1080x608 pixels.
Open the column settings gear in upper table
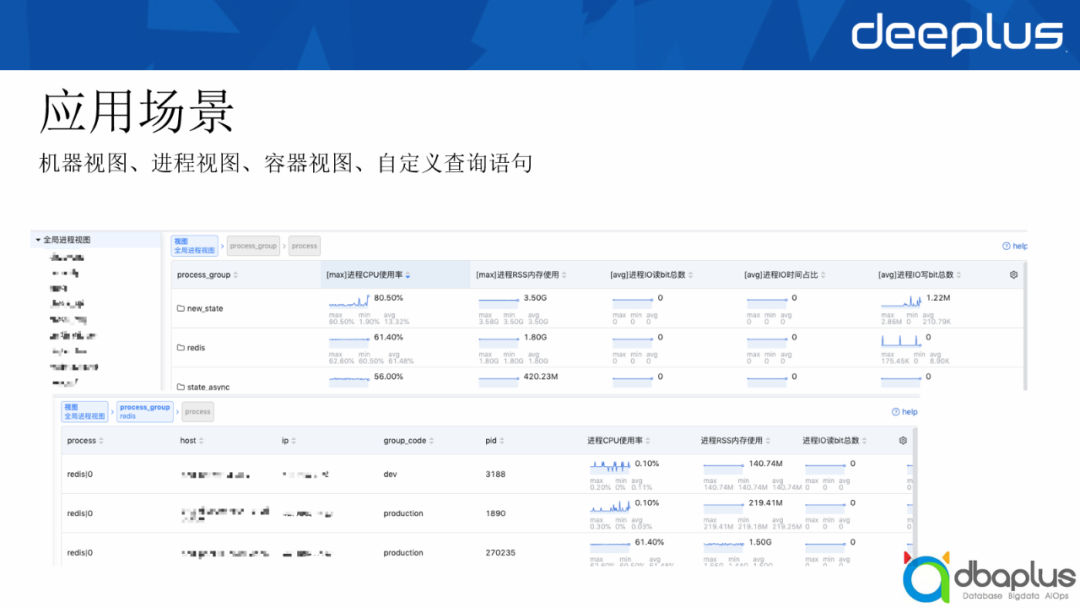point(1014,275)
